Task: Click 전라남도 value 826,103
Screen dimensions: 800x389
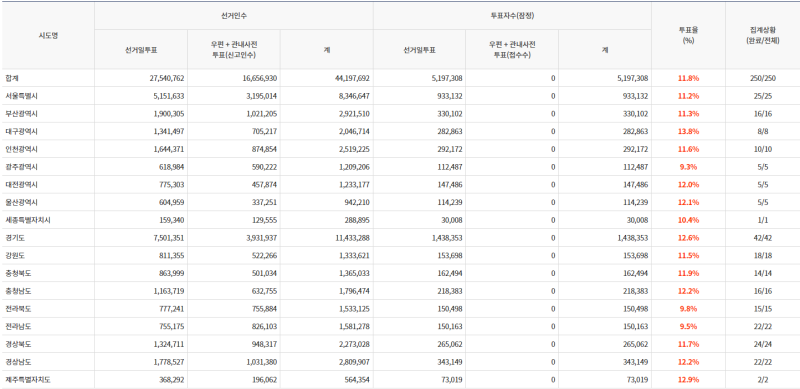Action: [265, 326]
